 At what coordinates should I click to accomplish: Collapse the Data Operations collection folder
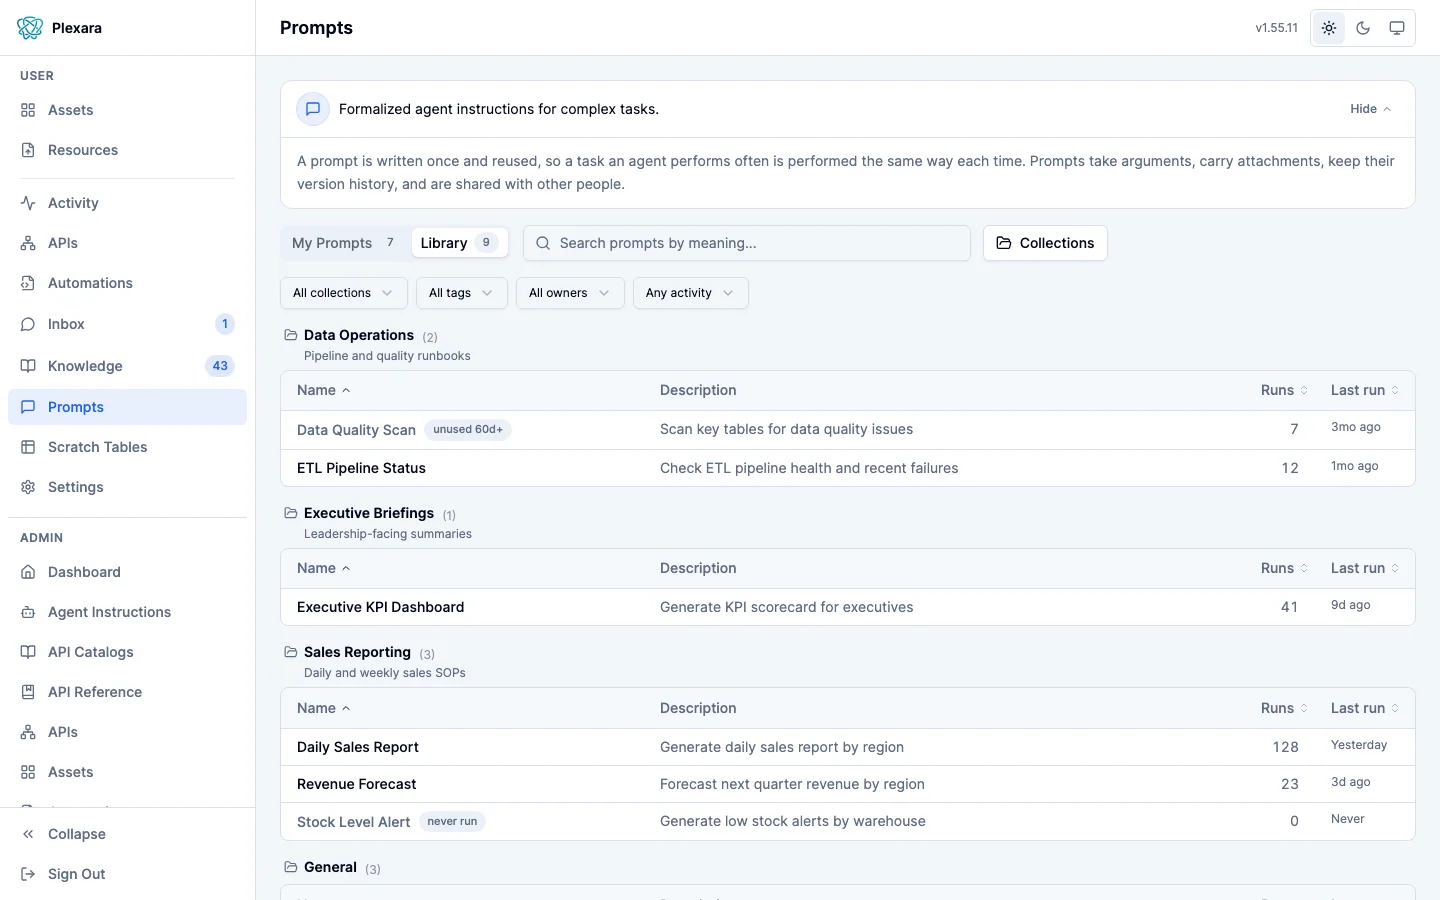point(291,335)
